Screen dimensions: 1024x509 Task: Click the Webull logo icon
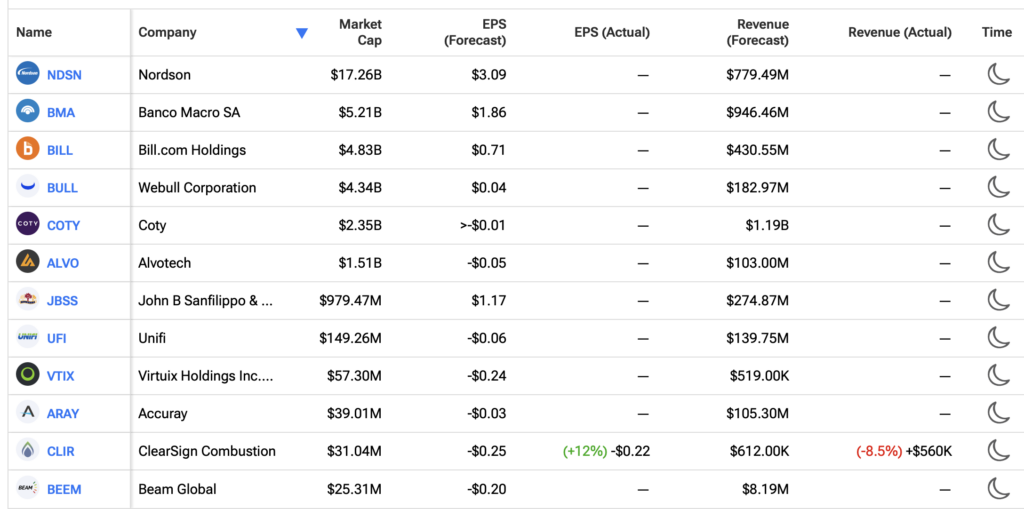(27, 188)
